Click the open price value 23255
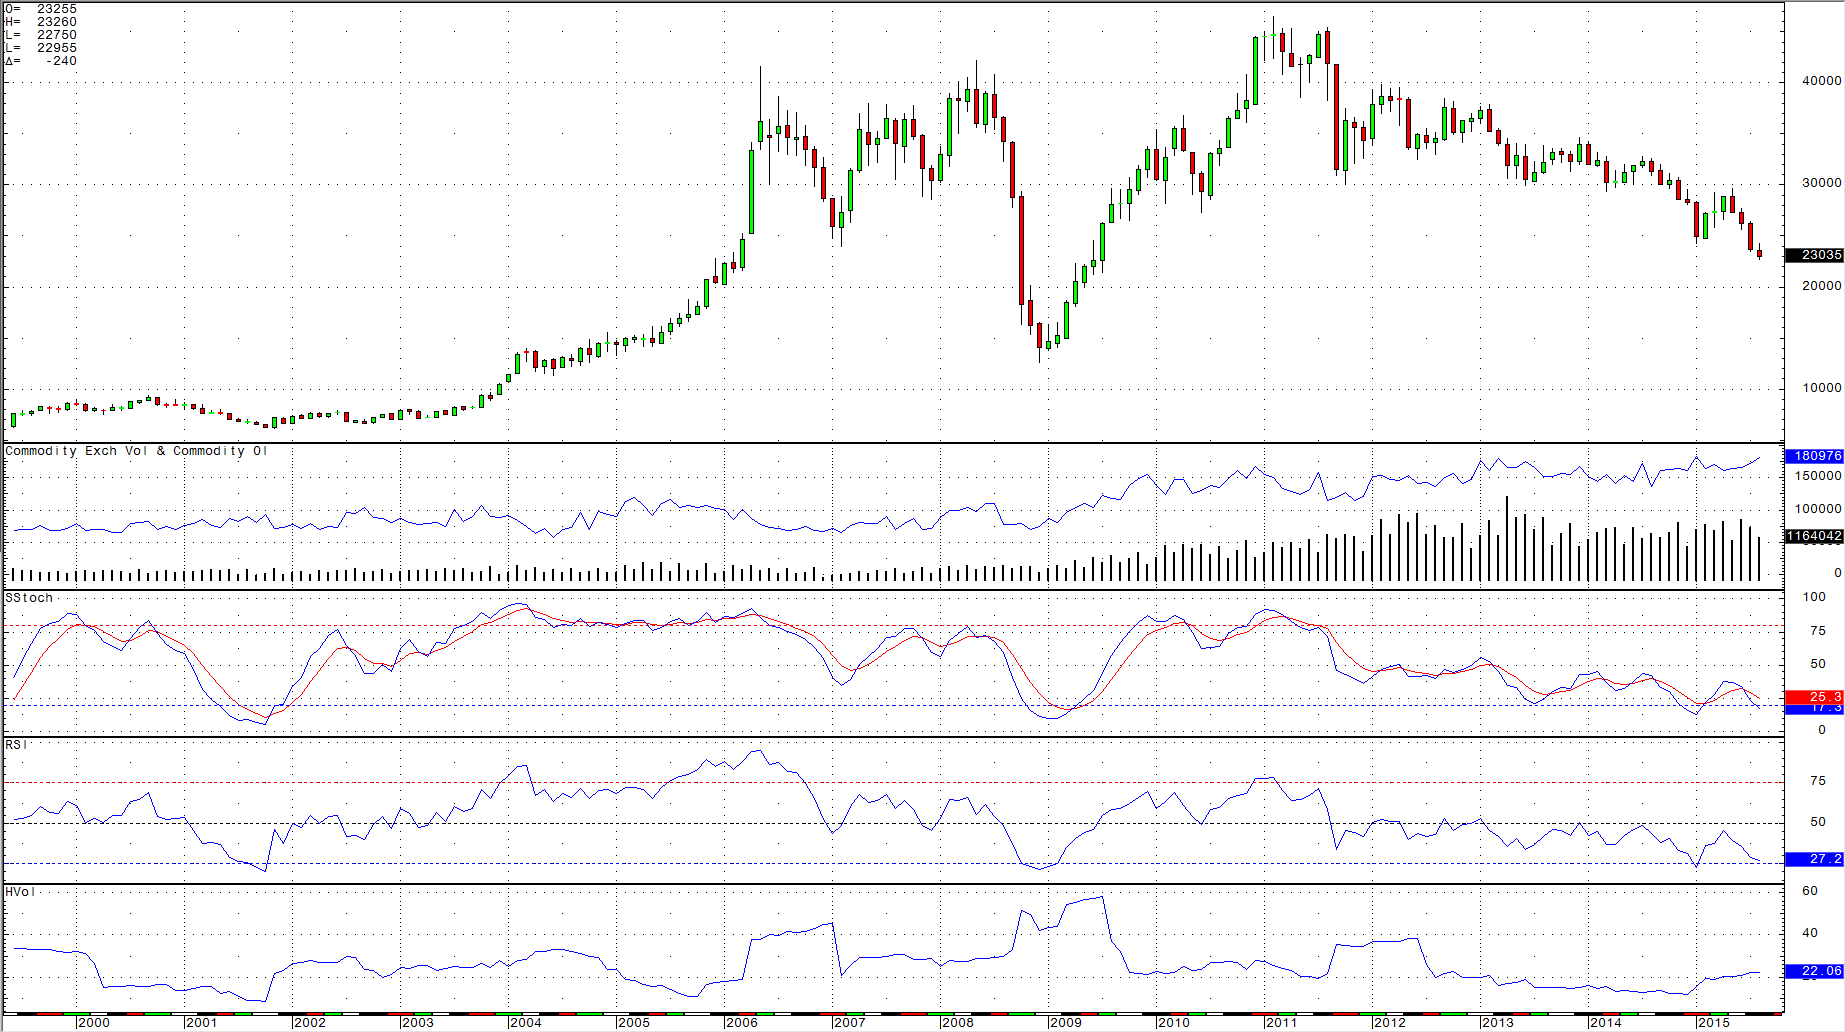1845x1032 pixels. (57, 9)
